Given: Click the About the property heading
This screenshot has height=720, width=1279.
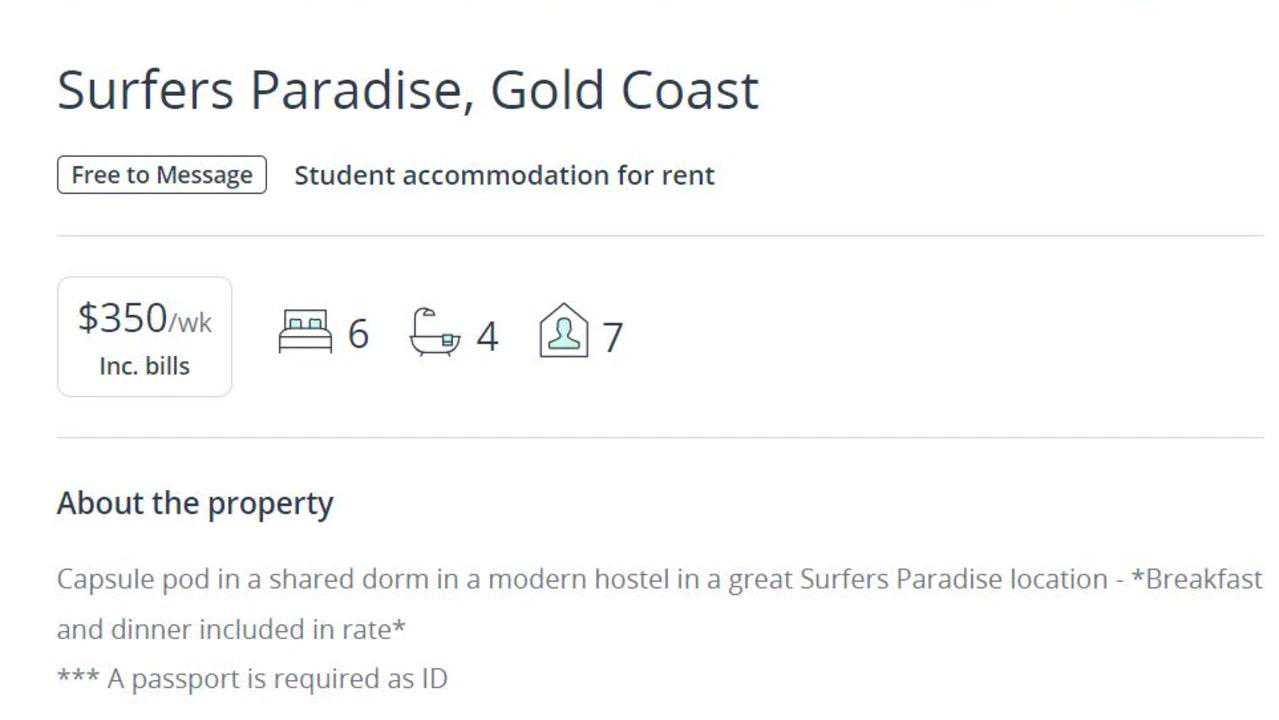Looking at the screenshot, I should [195, 503].
